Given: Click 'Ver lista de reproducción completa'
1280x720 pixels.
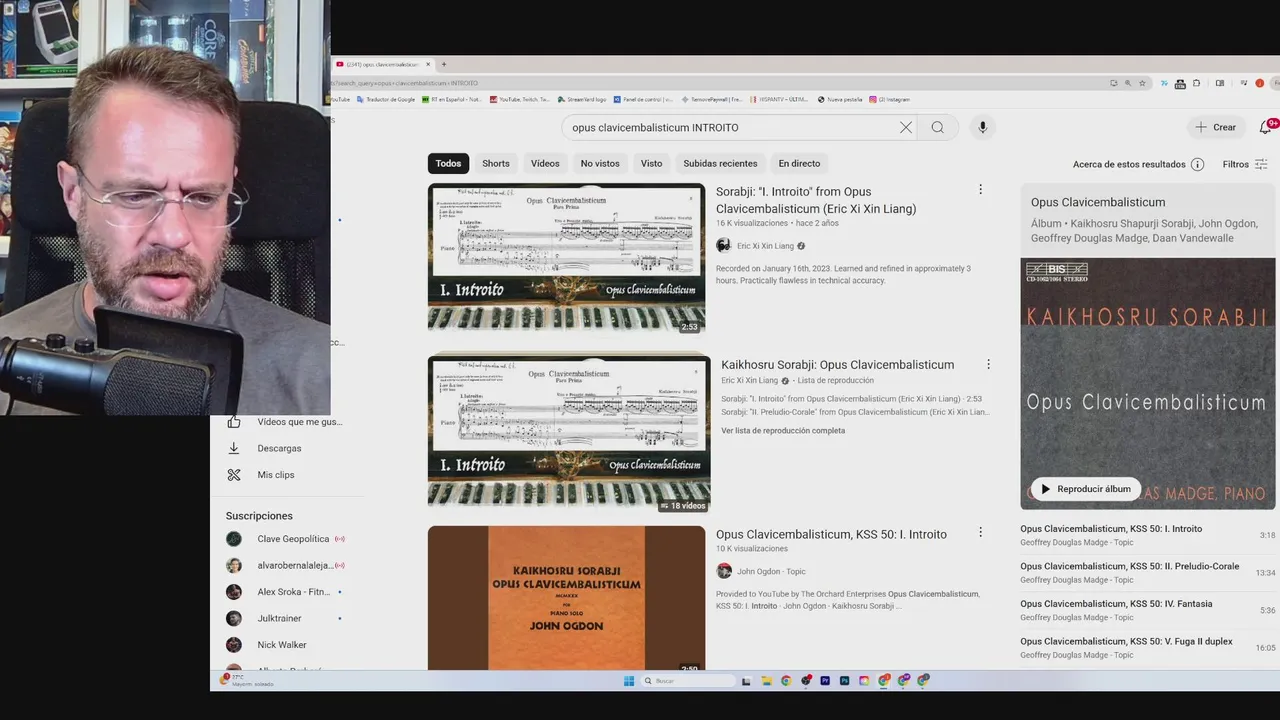Looking at the screenshot, I should (783, 431).
